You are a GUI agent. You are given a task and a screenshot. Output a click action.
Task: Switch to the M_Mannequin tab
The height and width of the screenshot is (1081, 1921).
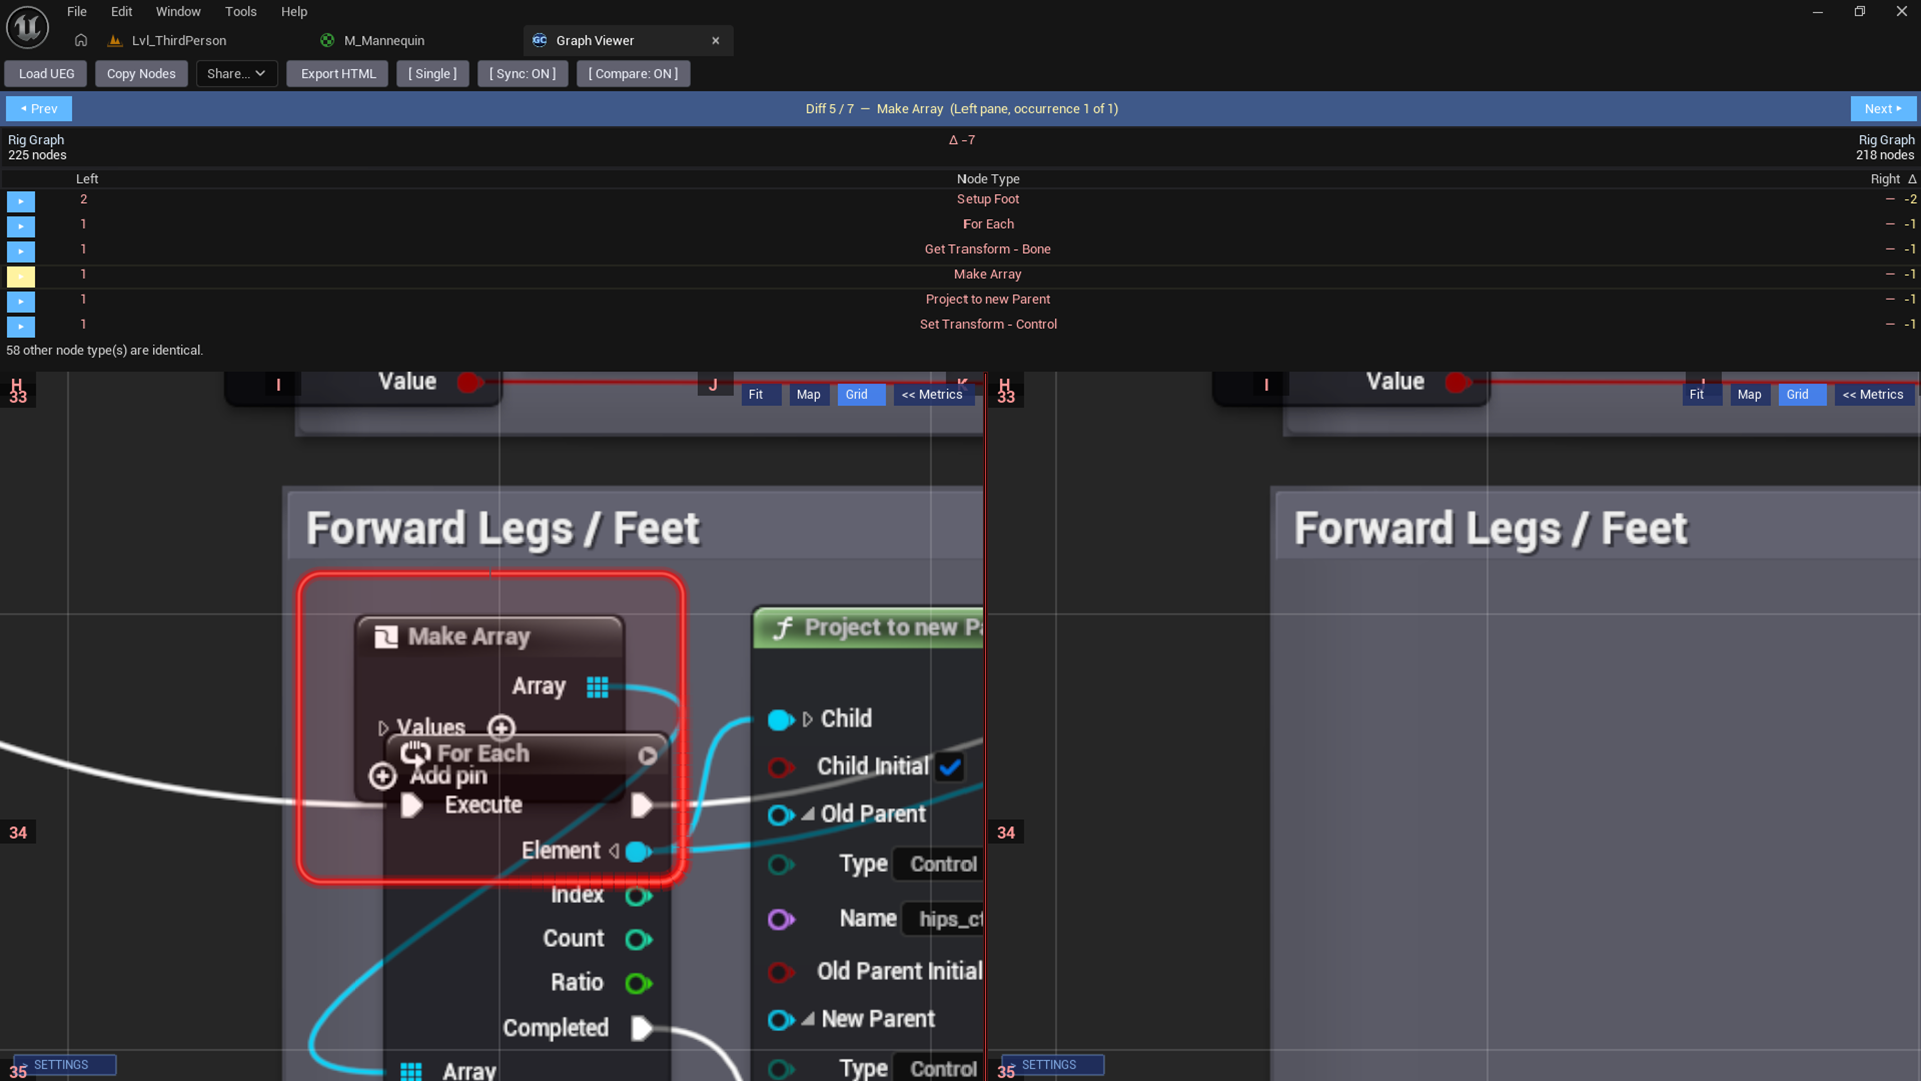384,41
